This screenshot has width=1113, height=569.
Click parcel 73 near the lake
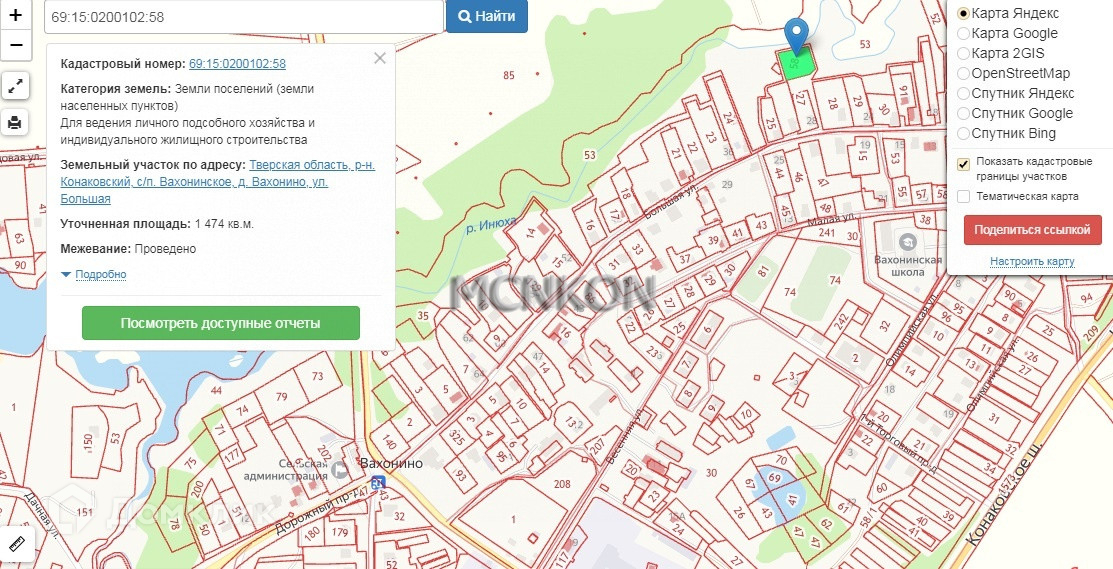point(317,376)
